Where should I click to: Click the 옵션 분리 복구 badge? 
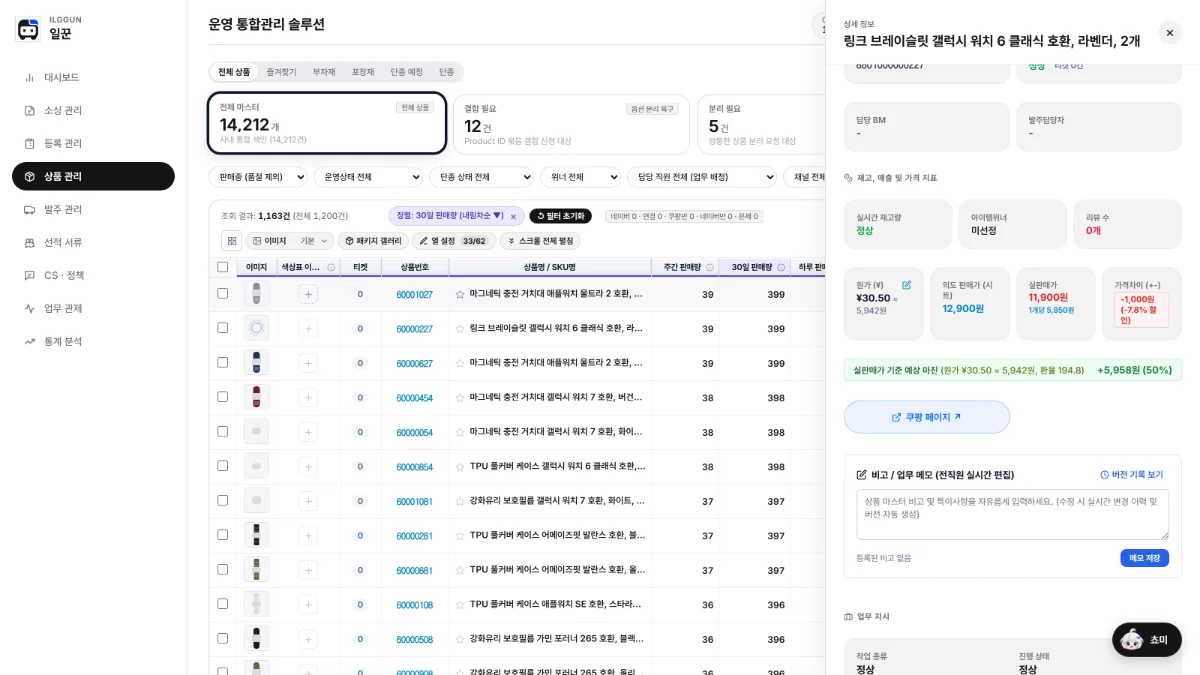tap(652, 108)
